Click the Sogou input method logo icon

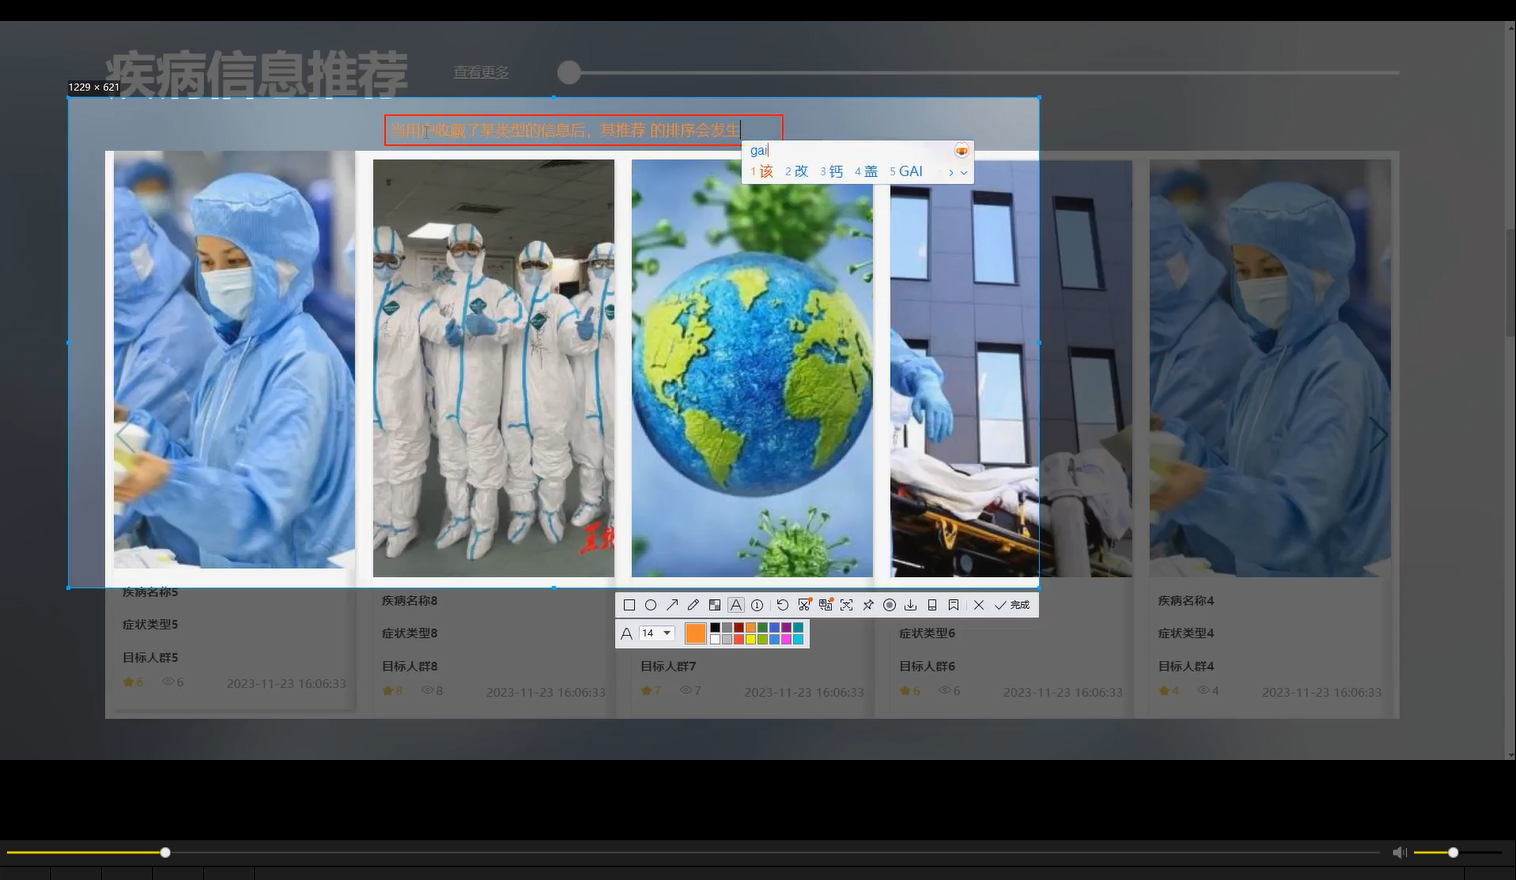coord(961,151)
